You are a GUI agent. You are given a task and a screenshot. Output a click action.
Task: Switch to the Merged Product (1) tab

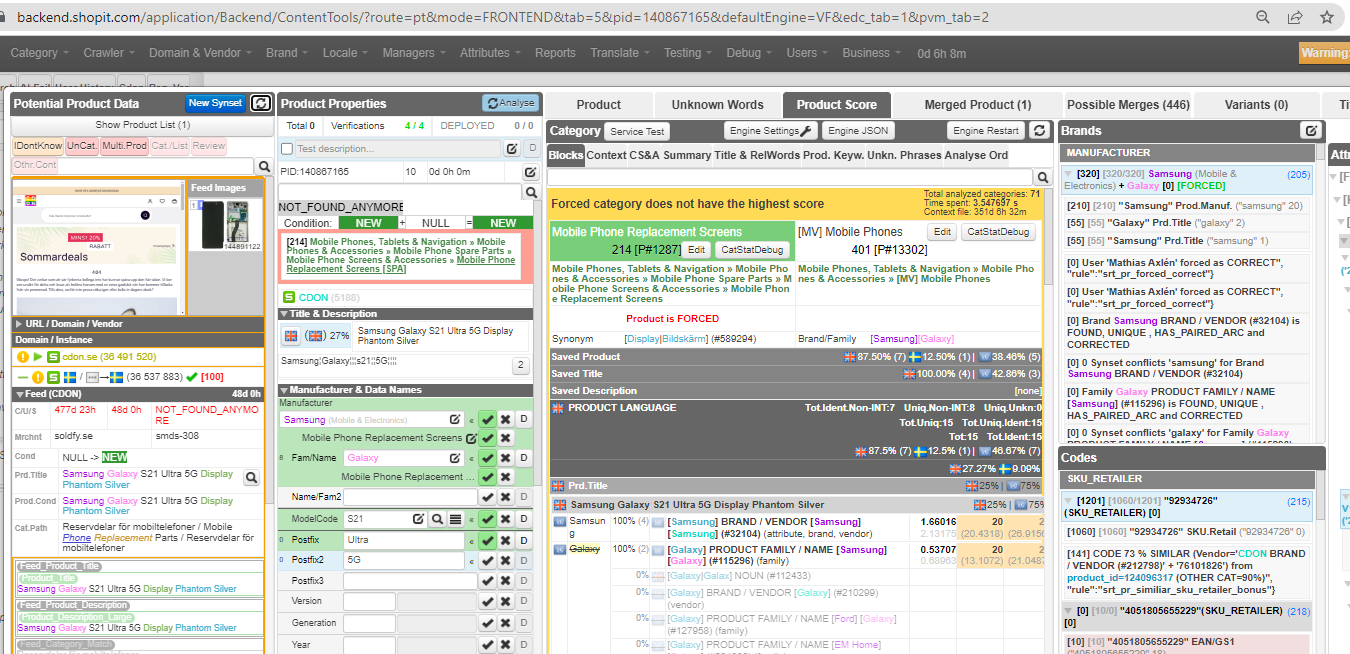(x=978, y=105)
